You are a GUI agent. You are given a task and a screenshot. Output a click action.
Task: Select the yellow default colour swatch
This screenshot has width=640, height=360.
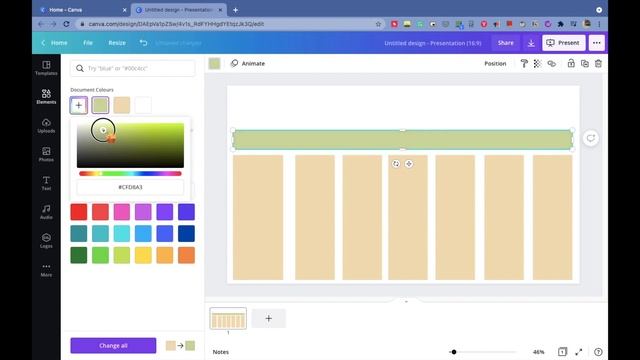143,255
